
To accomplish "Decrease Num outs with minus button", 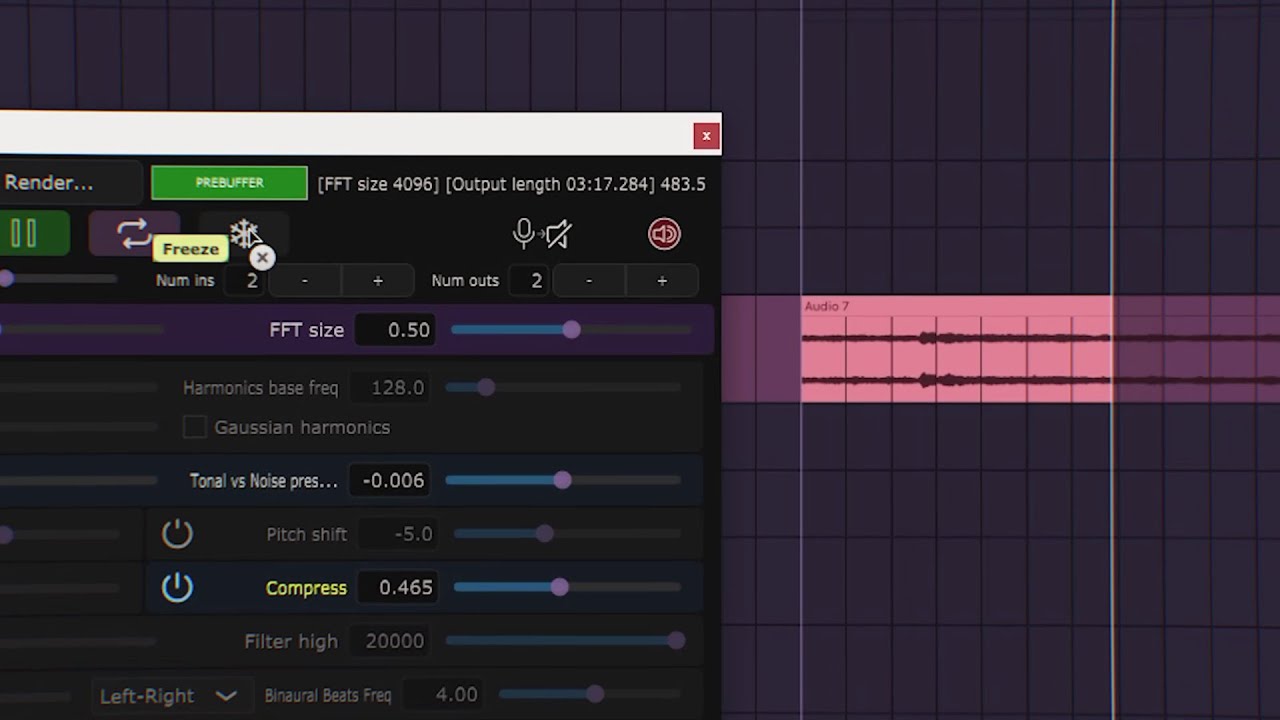I will [x=589, y=281].
